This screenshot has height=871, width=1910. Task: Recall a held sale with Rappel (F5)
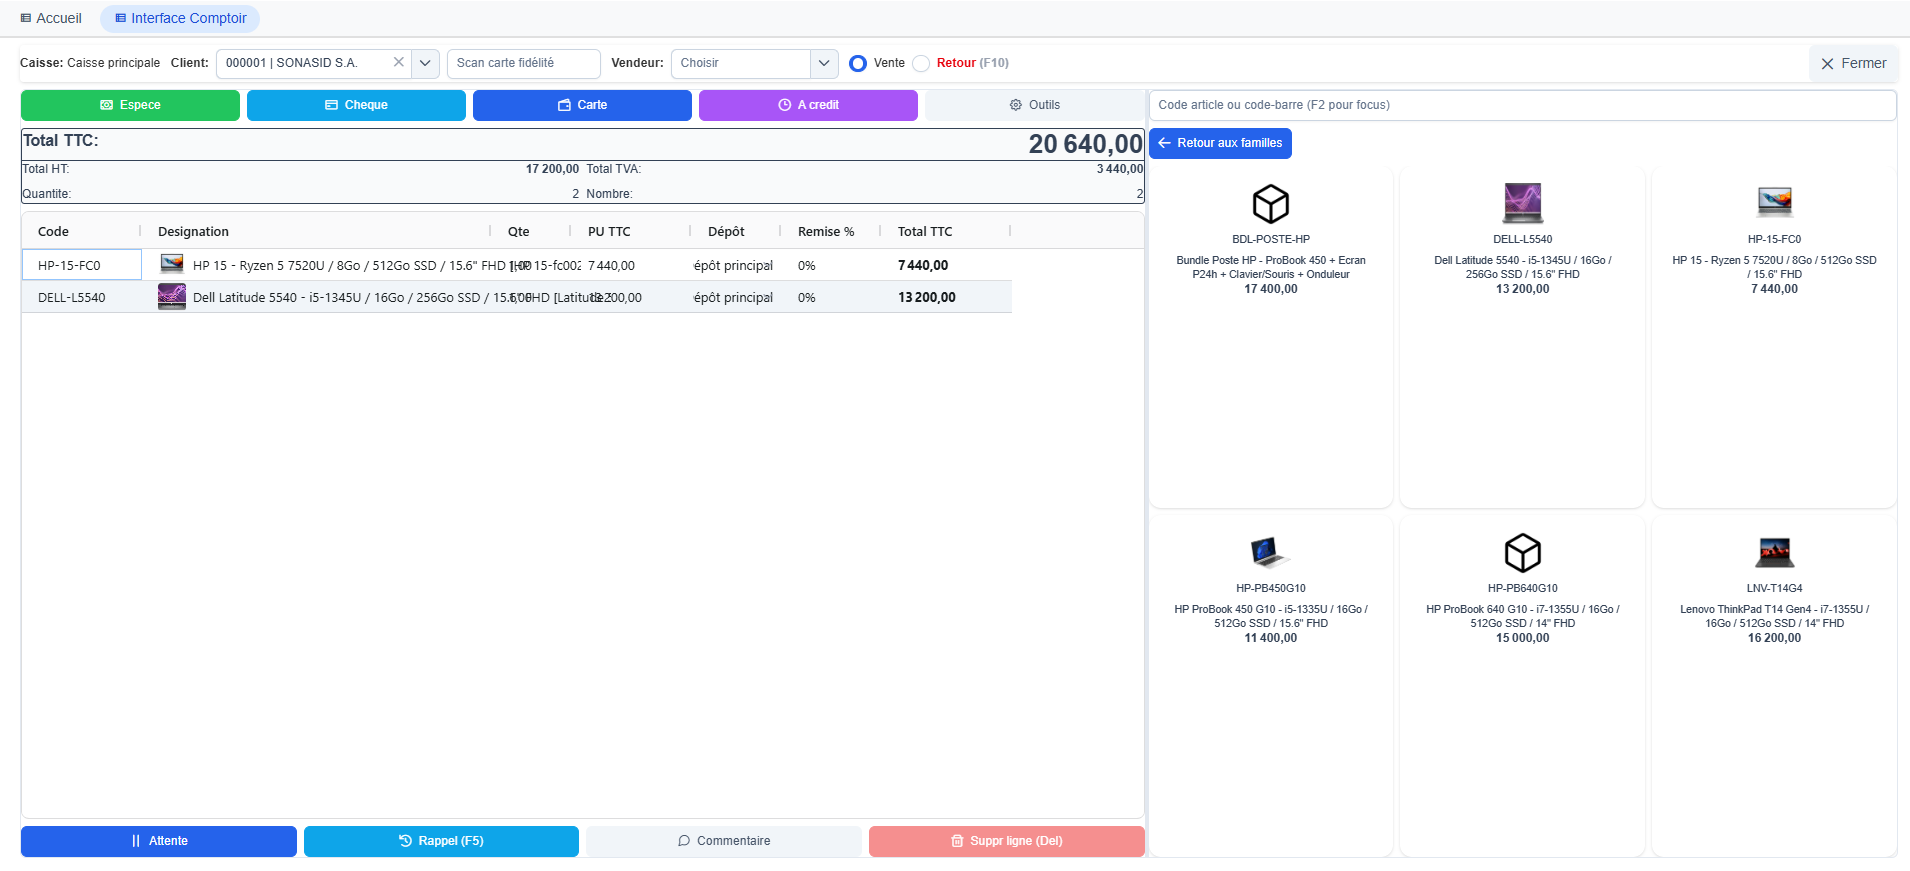click(x=441, y=841)
